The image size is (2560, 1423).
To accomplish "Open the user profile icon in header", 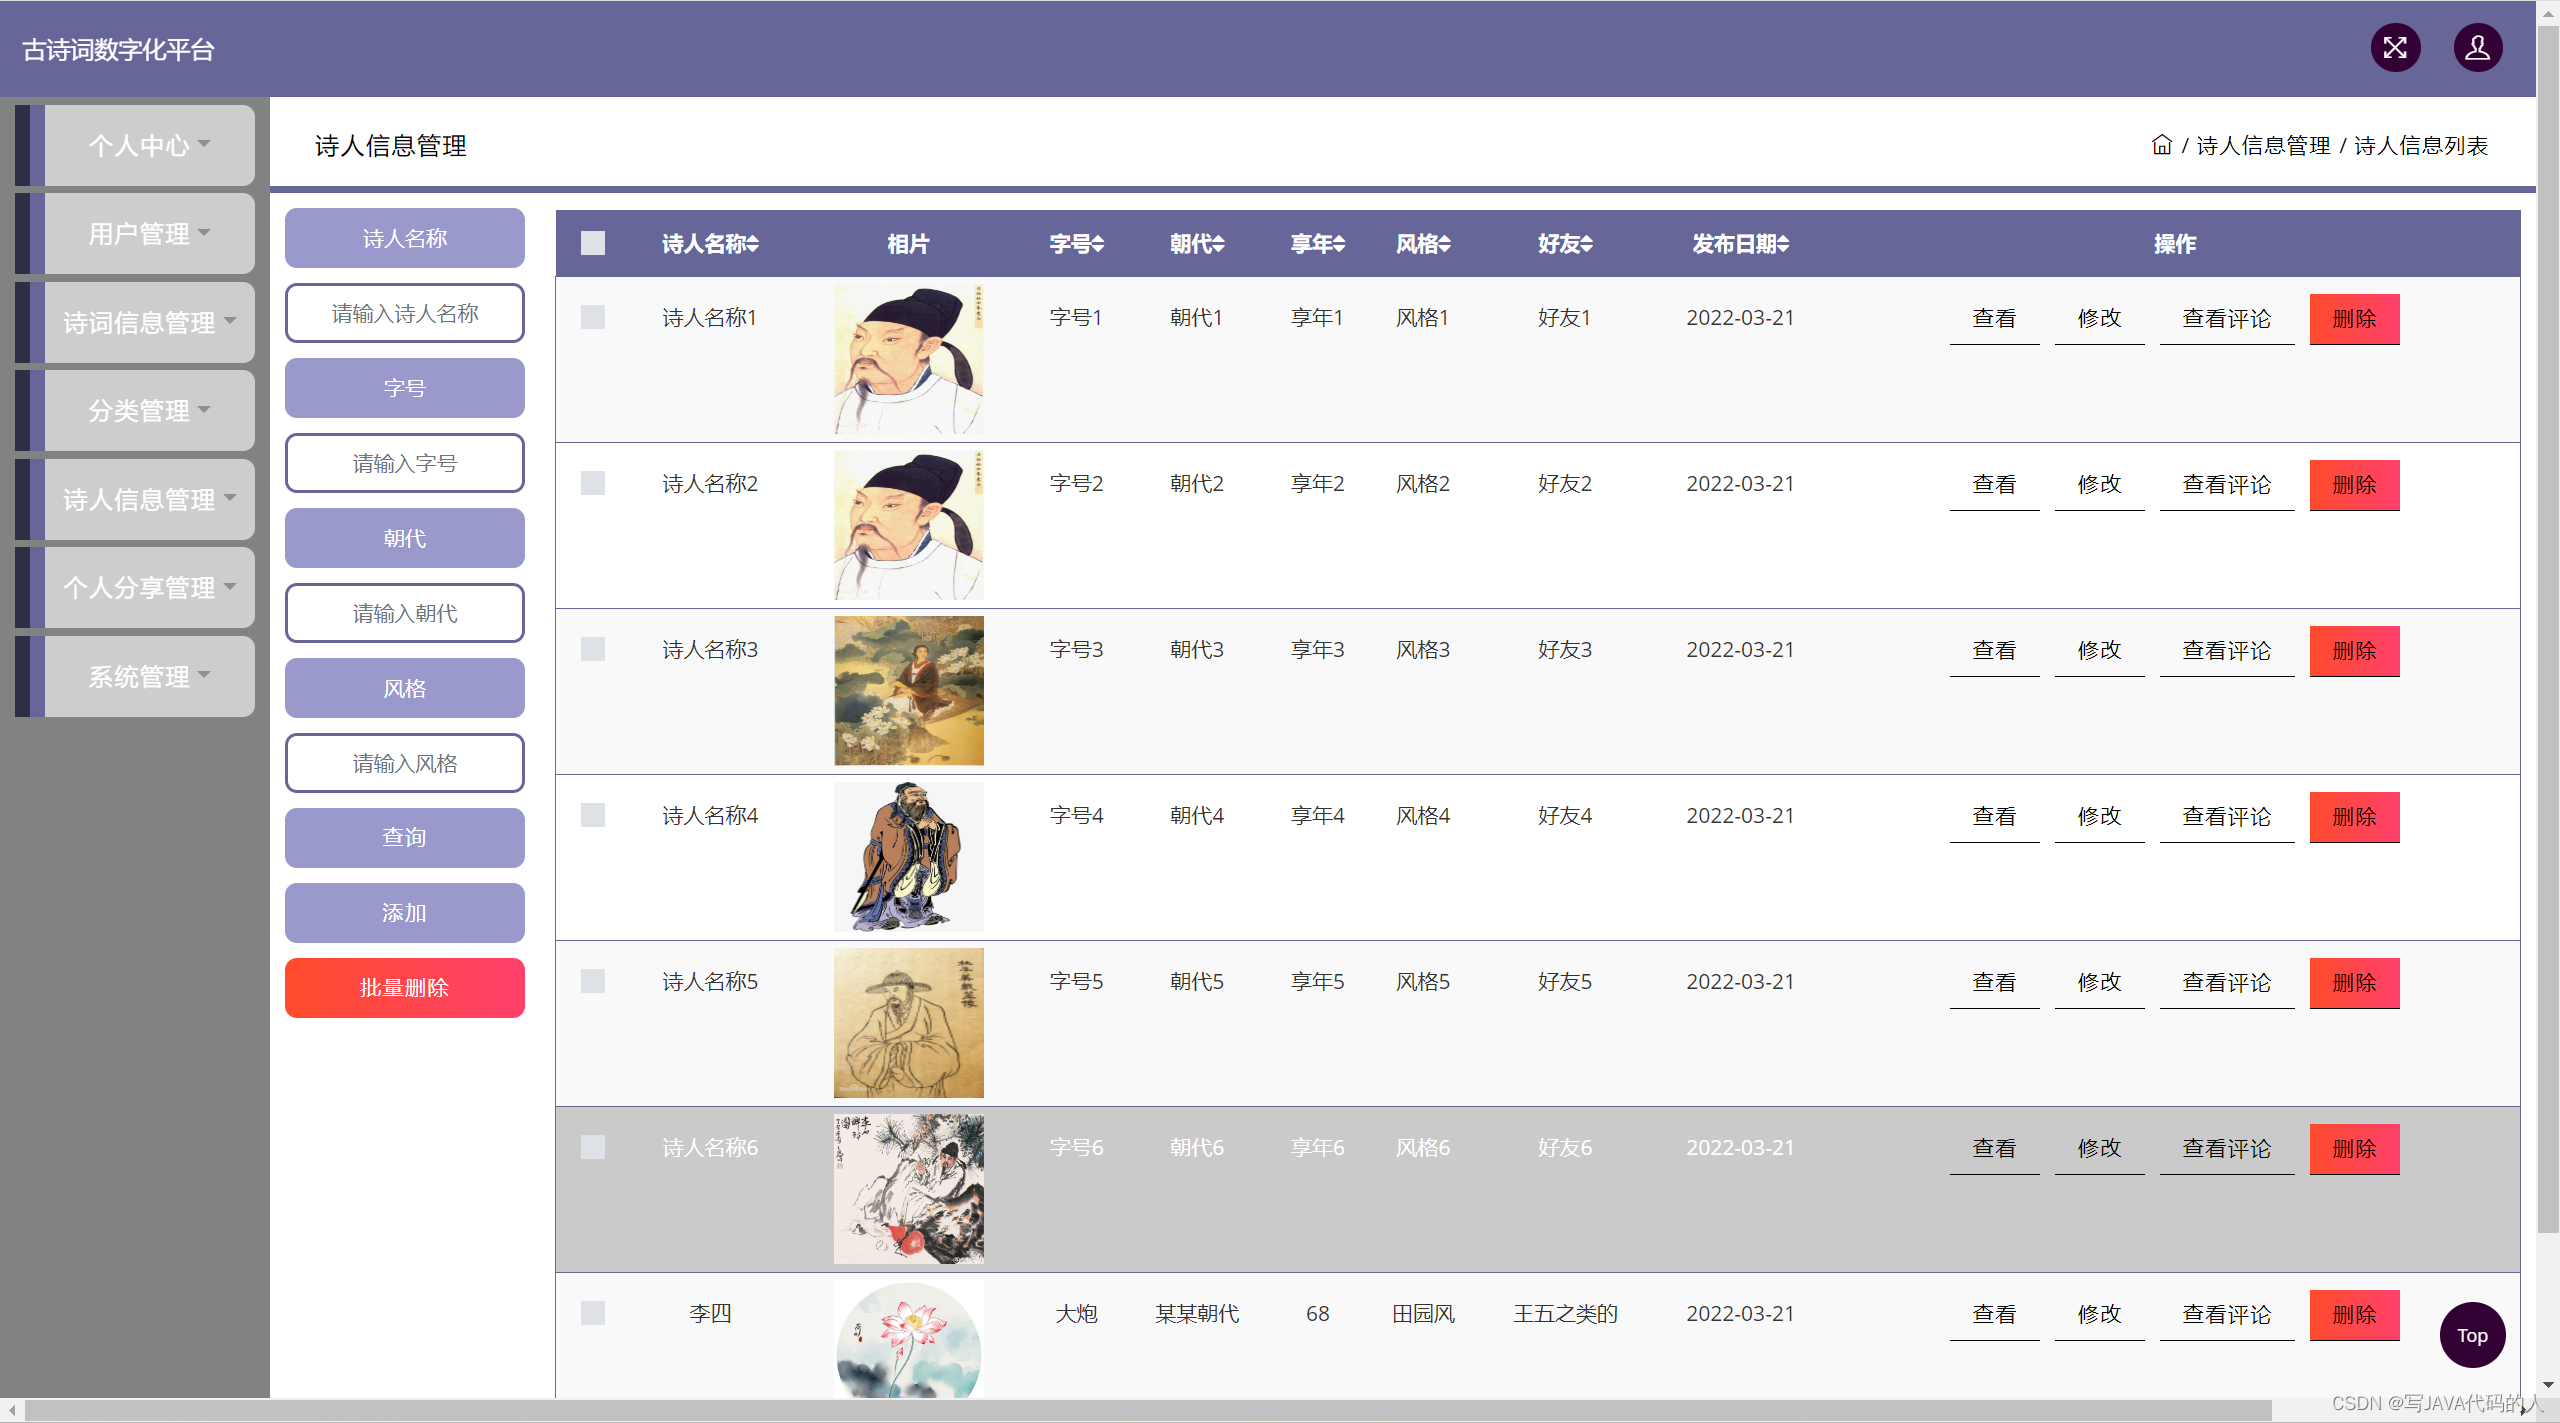I will (2477, 48).
